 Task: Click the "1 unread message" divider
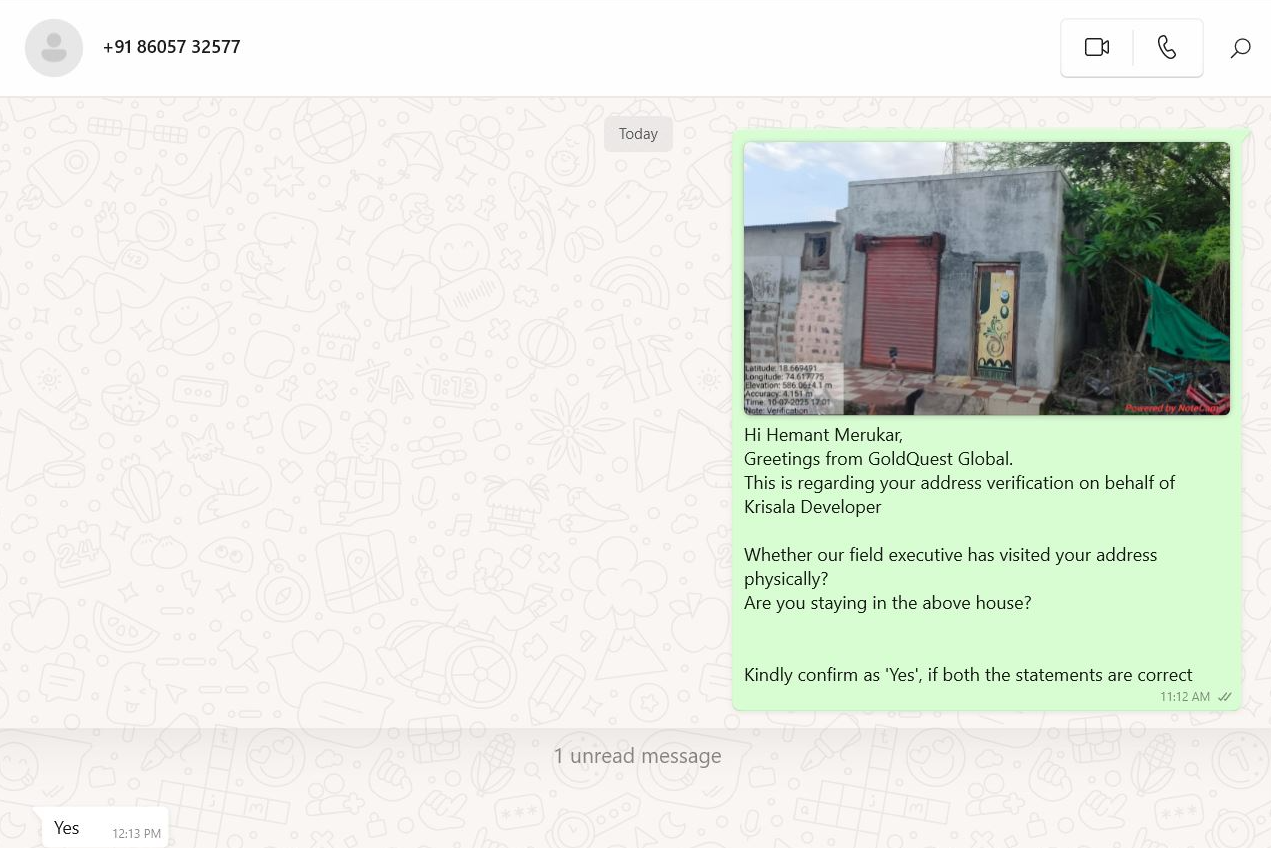(637, 756)
